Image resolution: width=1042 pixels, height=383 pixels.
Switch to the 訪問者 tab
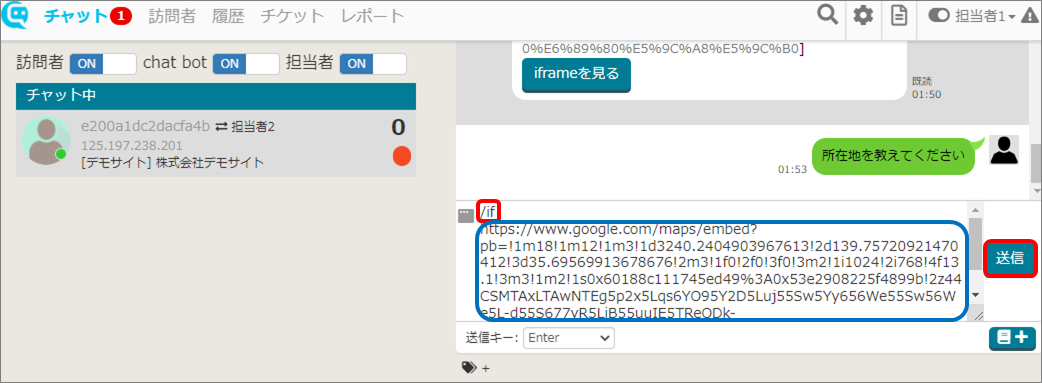[172, 16]
